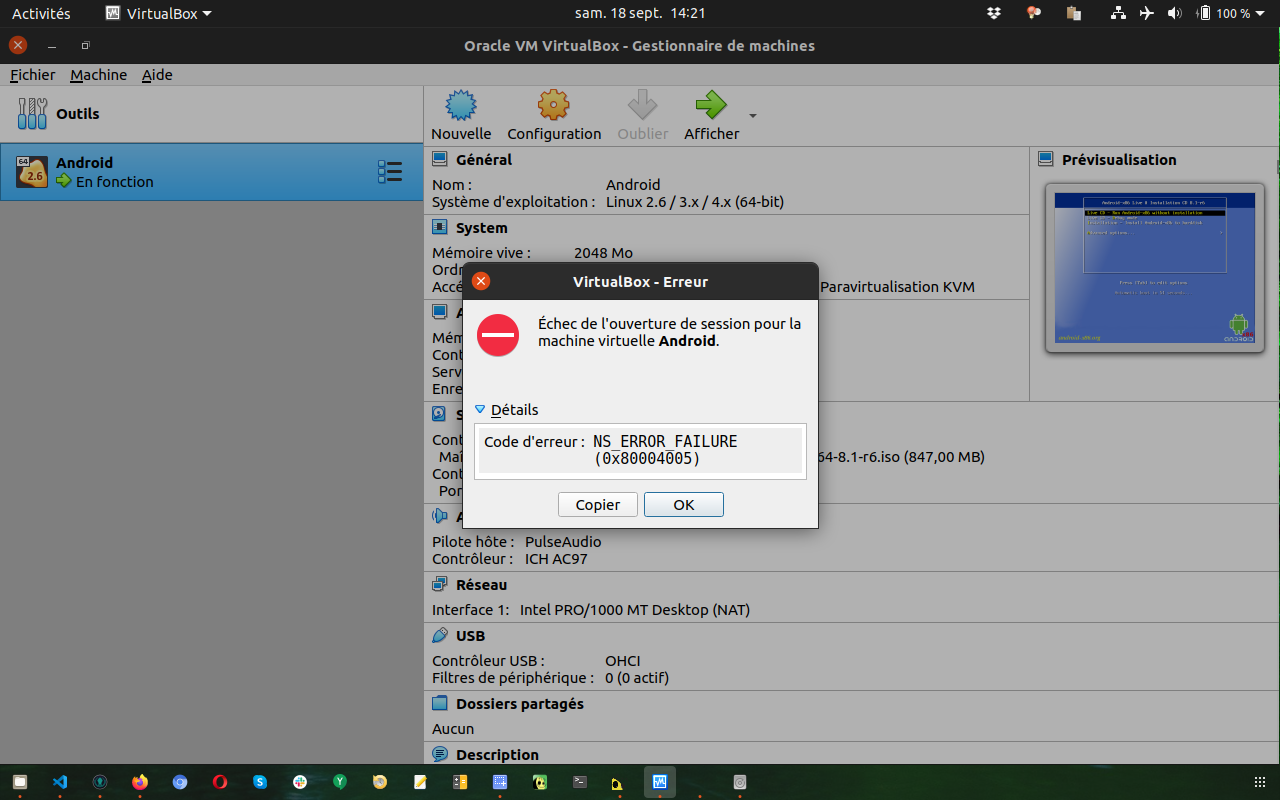Click the volume speaker tray icon
This screenshot has width=1280, height=800.
[1174, 13]
